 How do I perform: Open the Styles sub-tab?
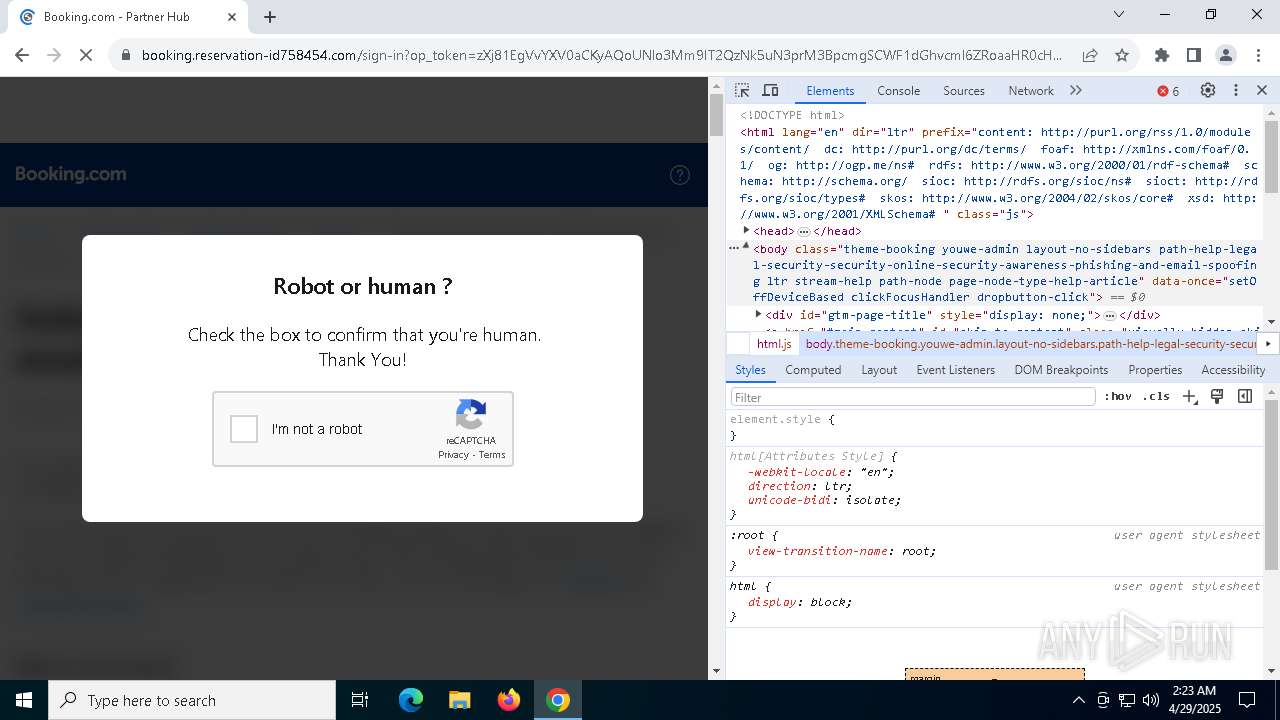tap(750, 370)
